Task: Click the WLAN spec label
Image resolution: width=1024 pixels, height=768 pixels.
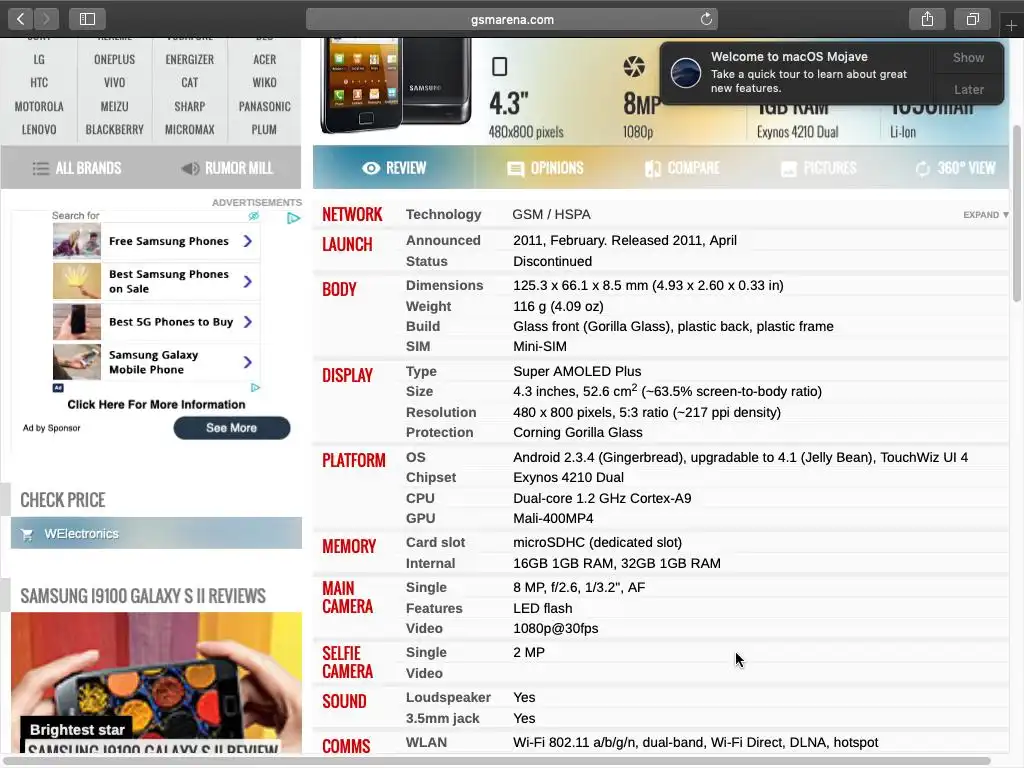Action: click(x=426, y=743)
